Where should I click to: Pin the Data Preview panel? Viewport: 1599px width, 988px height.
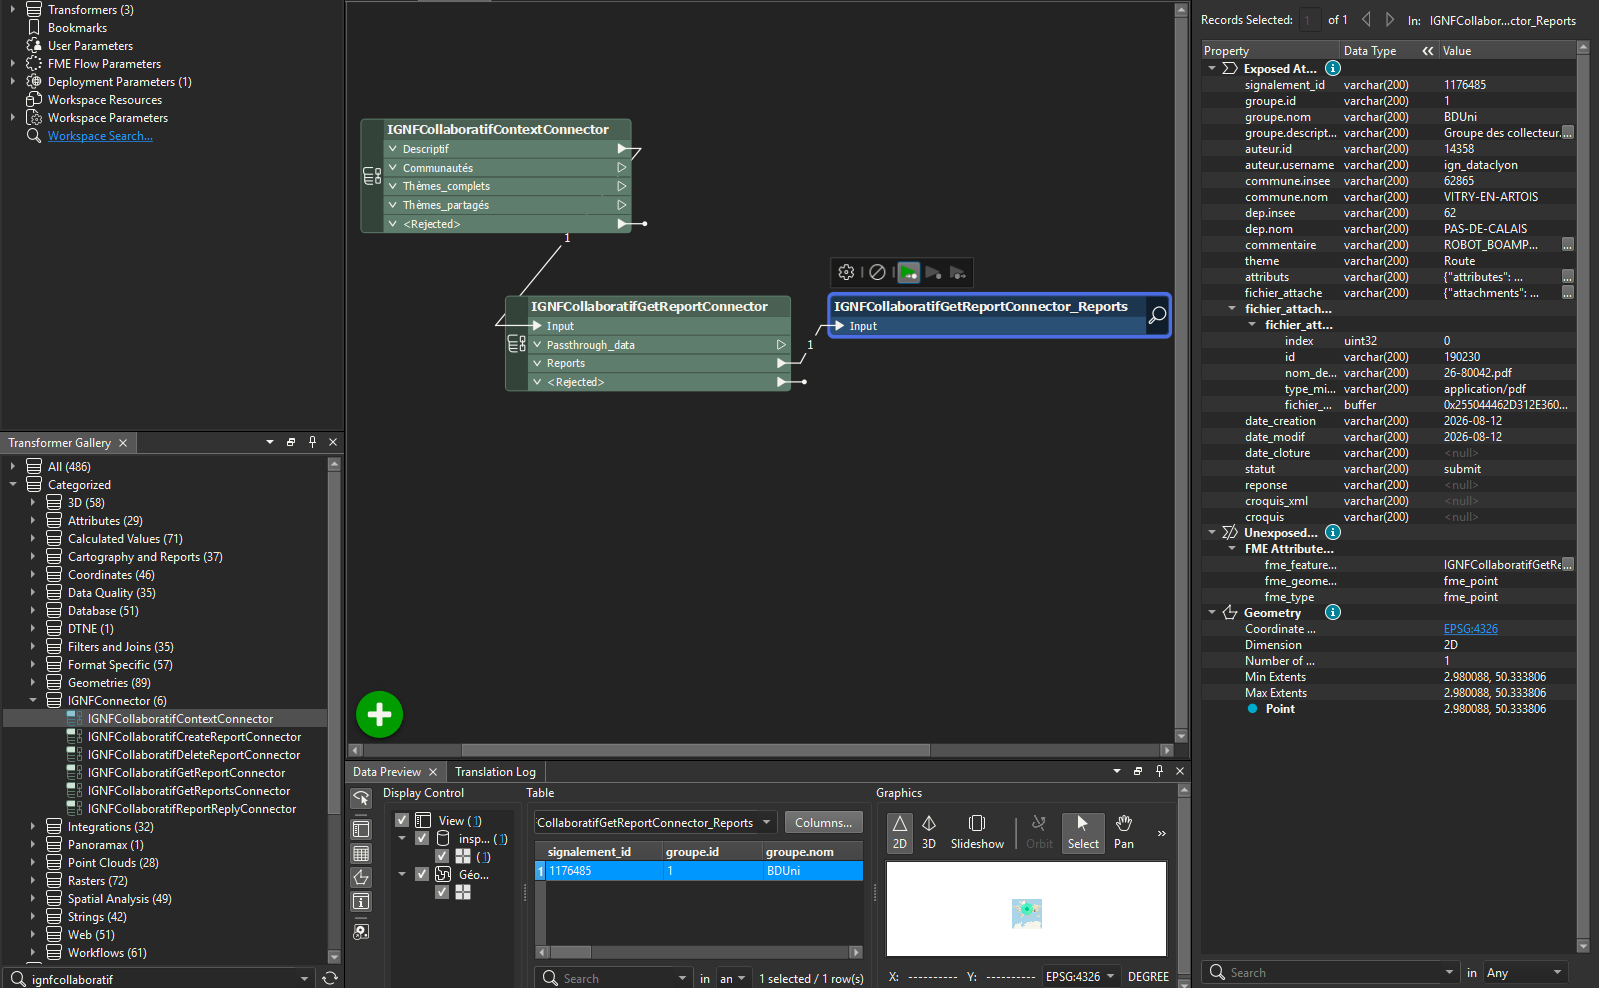[1159, 771]
